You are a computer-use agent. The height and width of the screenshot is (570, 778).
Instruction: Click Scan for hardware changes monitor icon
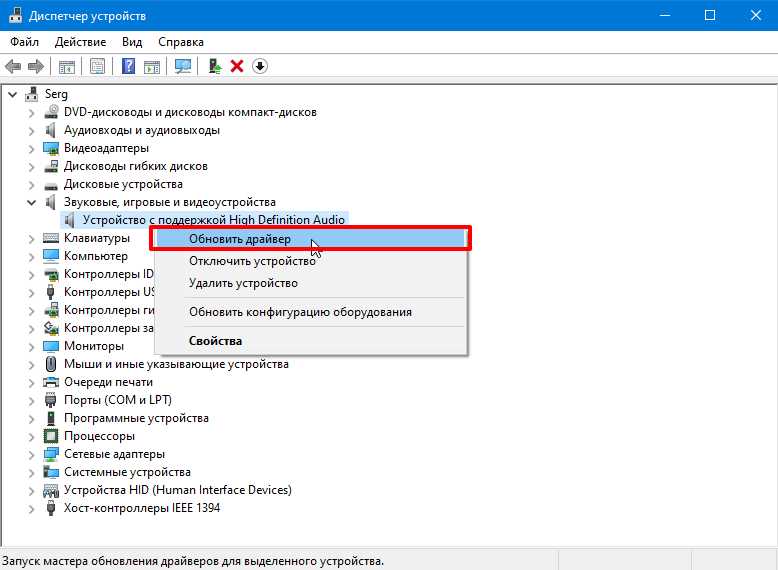point(183,66)
